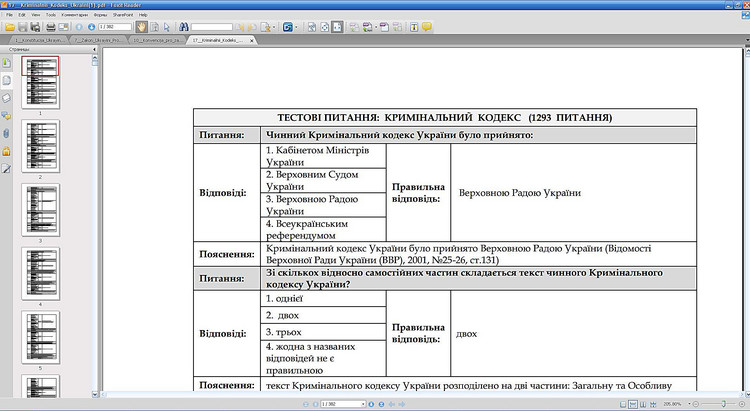Click thumbnail panel scroll-down arrow
This screenshot has height=411, width=750.
[x=95, y=394]
